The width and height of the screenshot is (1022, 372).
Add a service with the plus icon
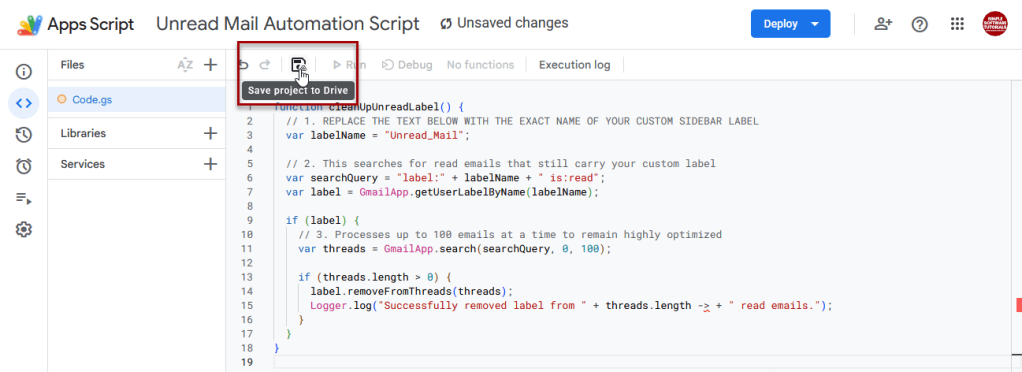pyautogui.click(x=210, y=164)
